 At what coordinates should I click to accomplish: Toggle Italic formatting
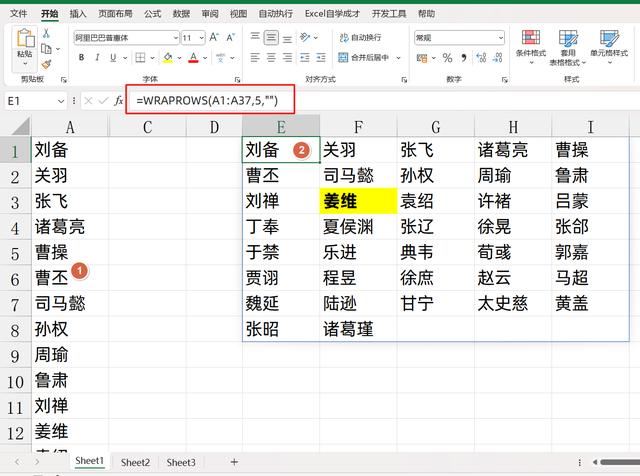97,58
